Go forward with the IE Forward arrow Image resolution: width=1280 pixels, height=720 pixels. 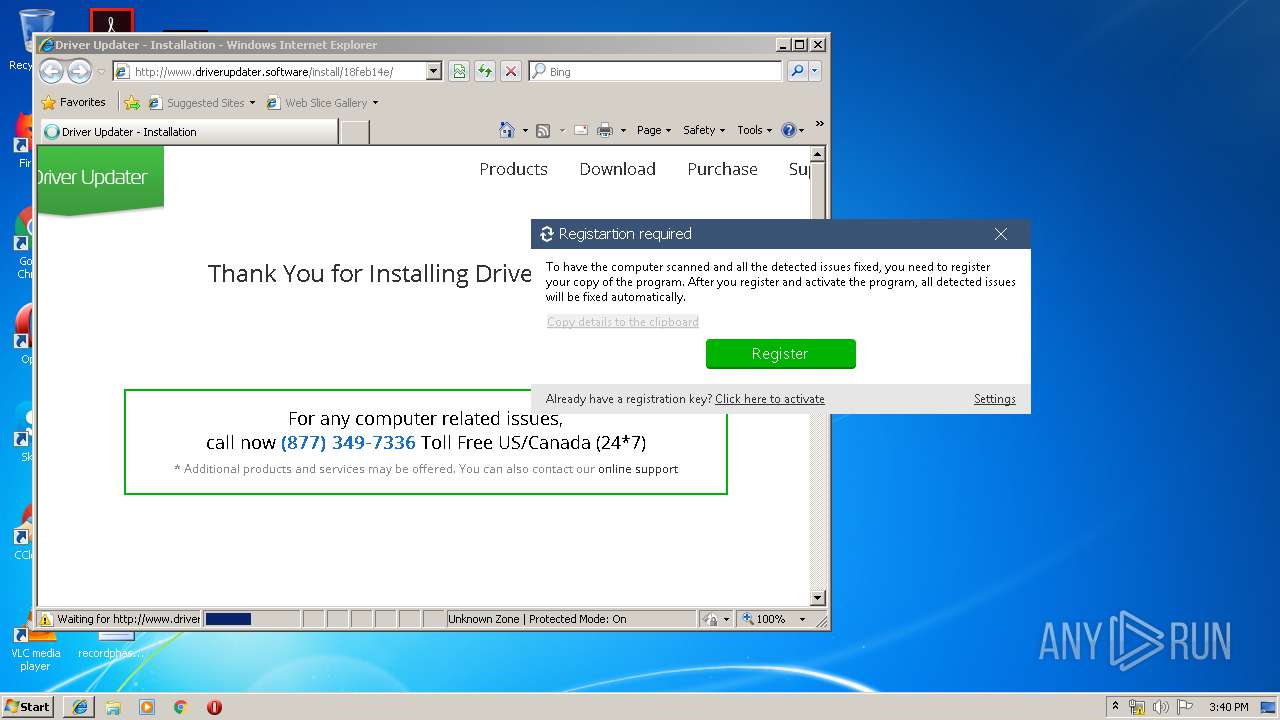[x=79, y=71]
